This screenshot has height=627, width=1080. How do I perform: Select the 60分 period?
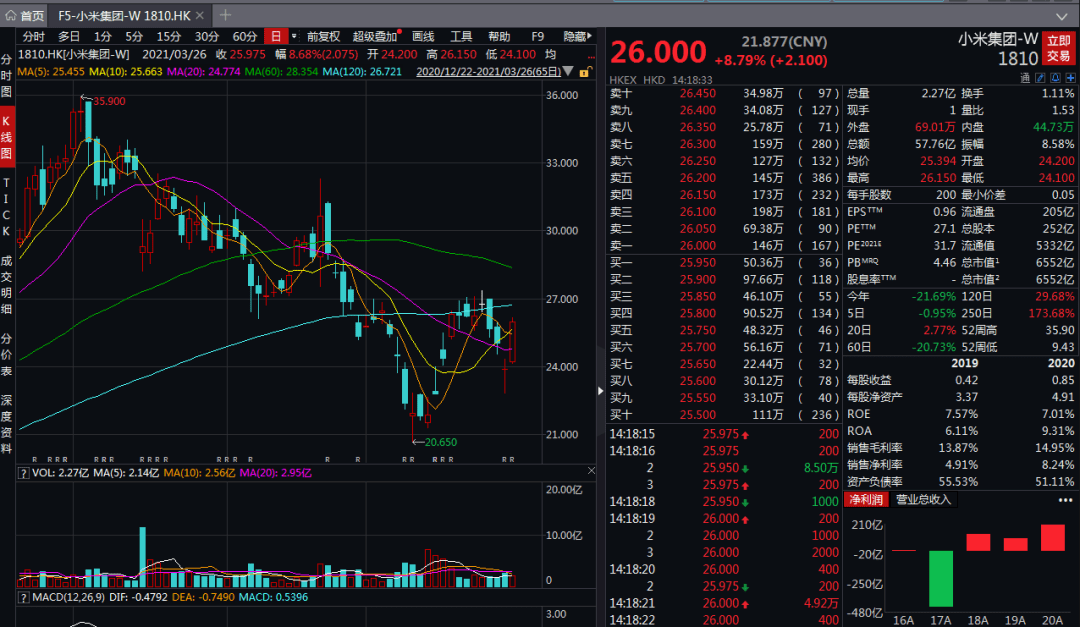pyautogui.click(x=245, y=37)
